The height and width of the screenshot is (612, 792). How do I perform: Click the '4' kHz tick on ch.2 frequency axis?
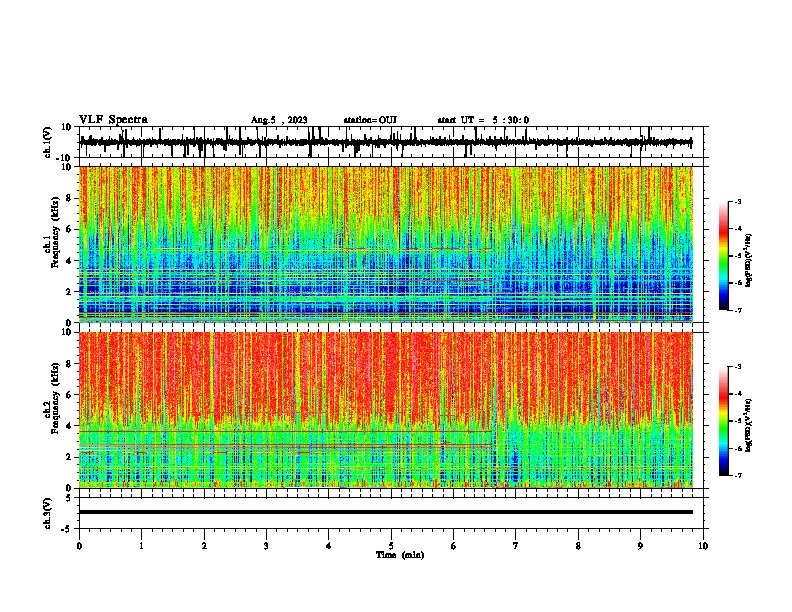[69, 426]
